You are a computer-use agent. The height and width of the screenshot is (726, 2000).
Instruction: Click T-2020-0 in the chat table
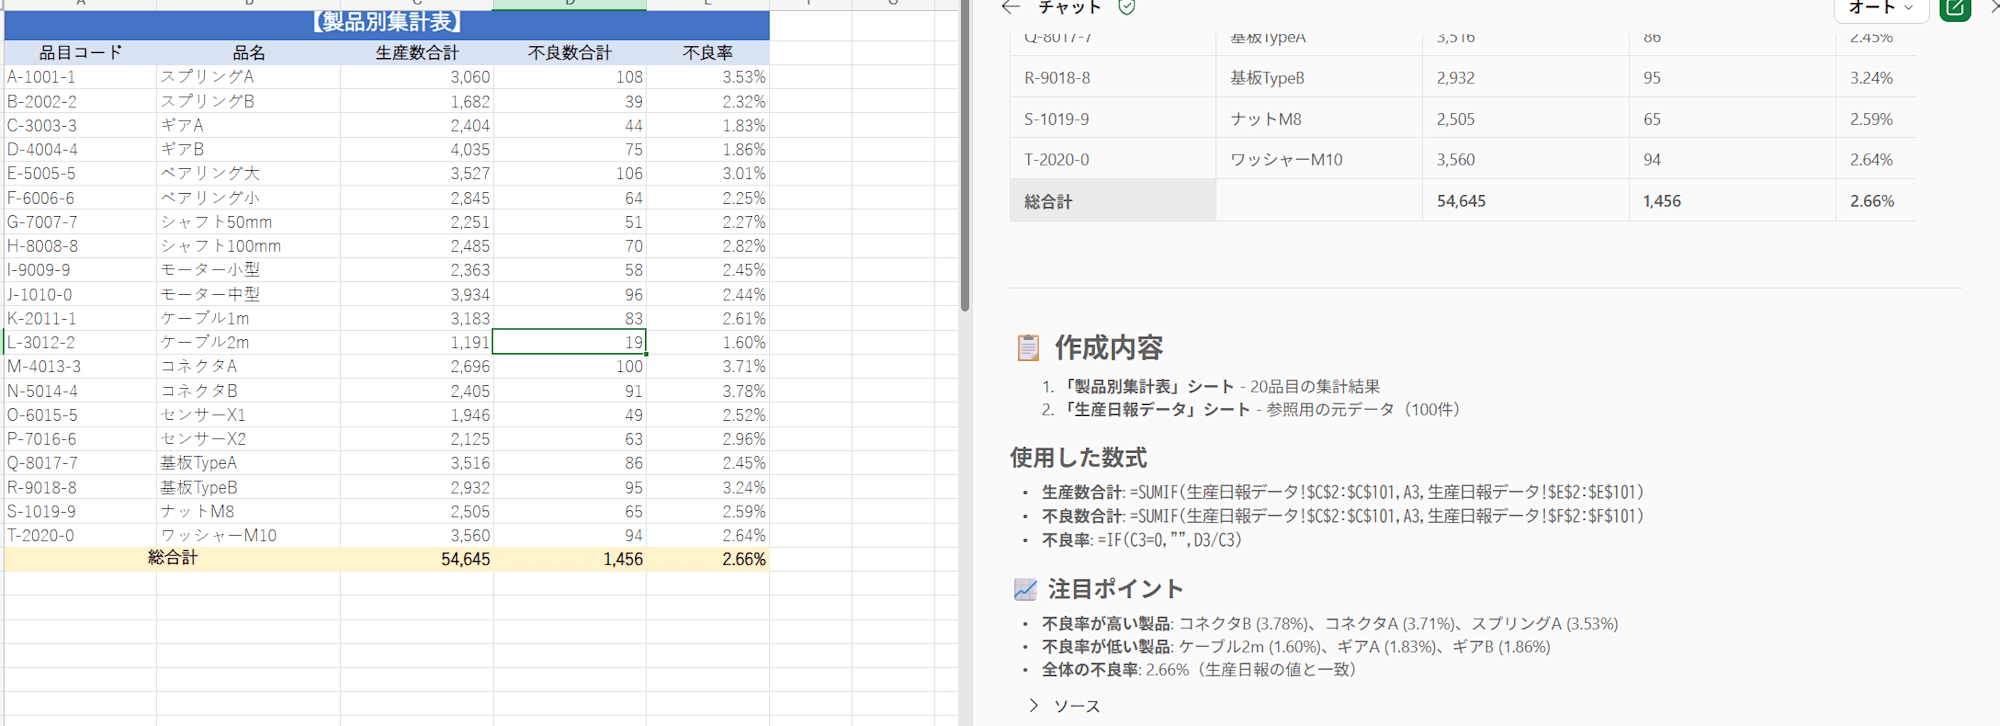tap(1057, 159)
